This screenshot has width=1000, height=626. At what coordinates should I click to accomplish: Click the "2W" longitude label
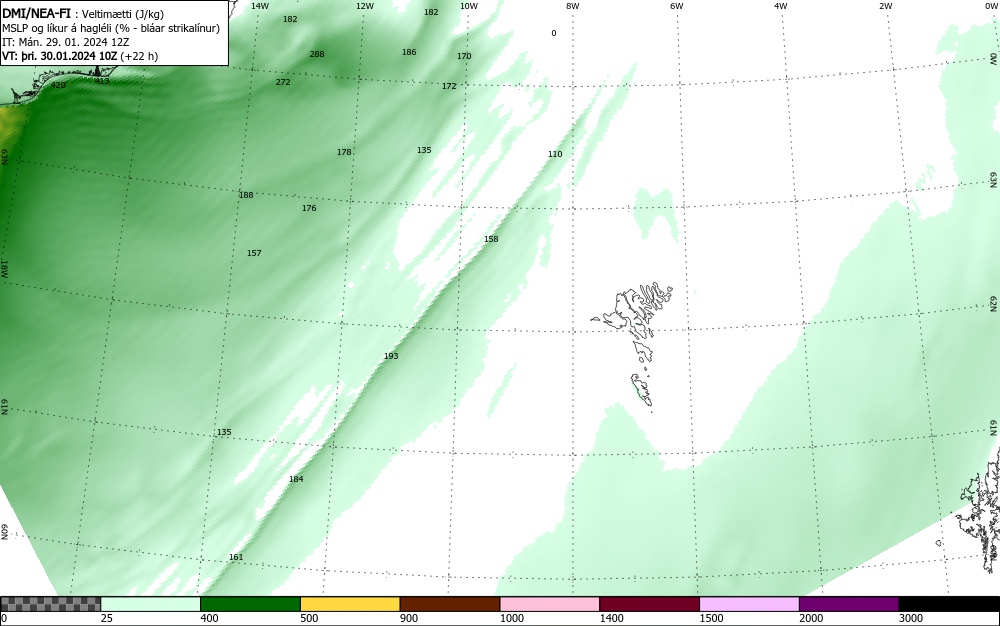point(885,6)
